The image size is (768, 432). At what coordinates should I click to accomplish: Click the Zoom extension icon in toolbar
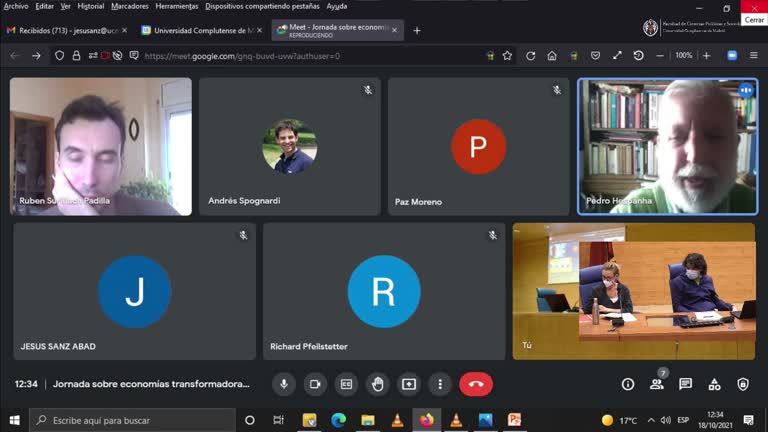click(732, 56)
